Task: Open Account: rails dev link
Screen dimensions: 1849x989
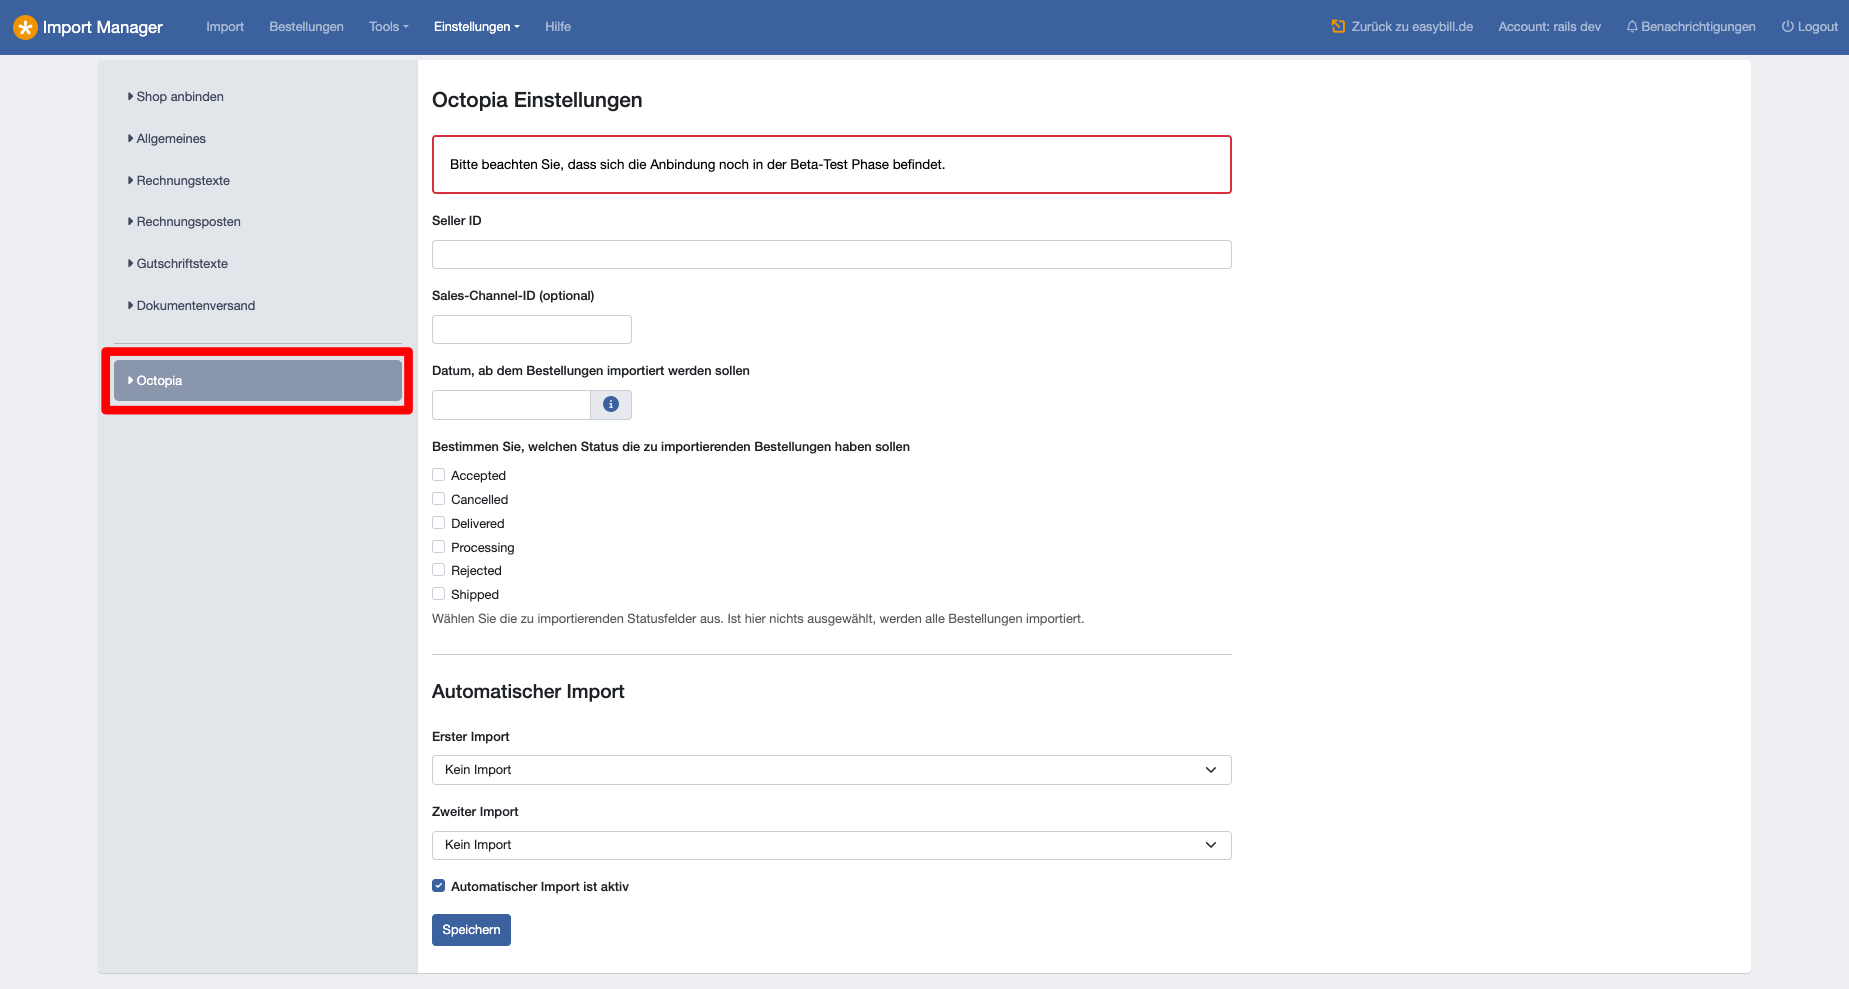Action: click(1549, 27)
